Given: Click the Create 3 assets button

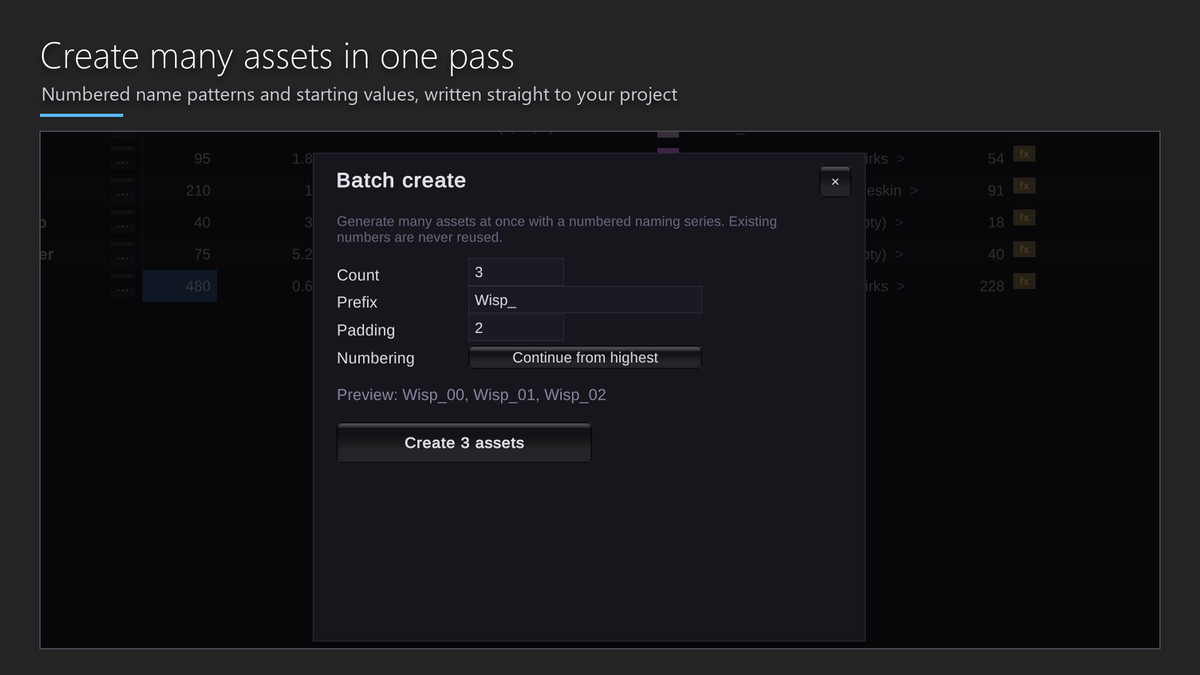Looking at the screenshot, I should (x=464, y=443).
